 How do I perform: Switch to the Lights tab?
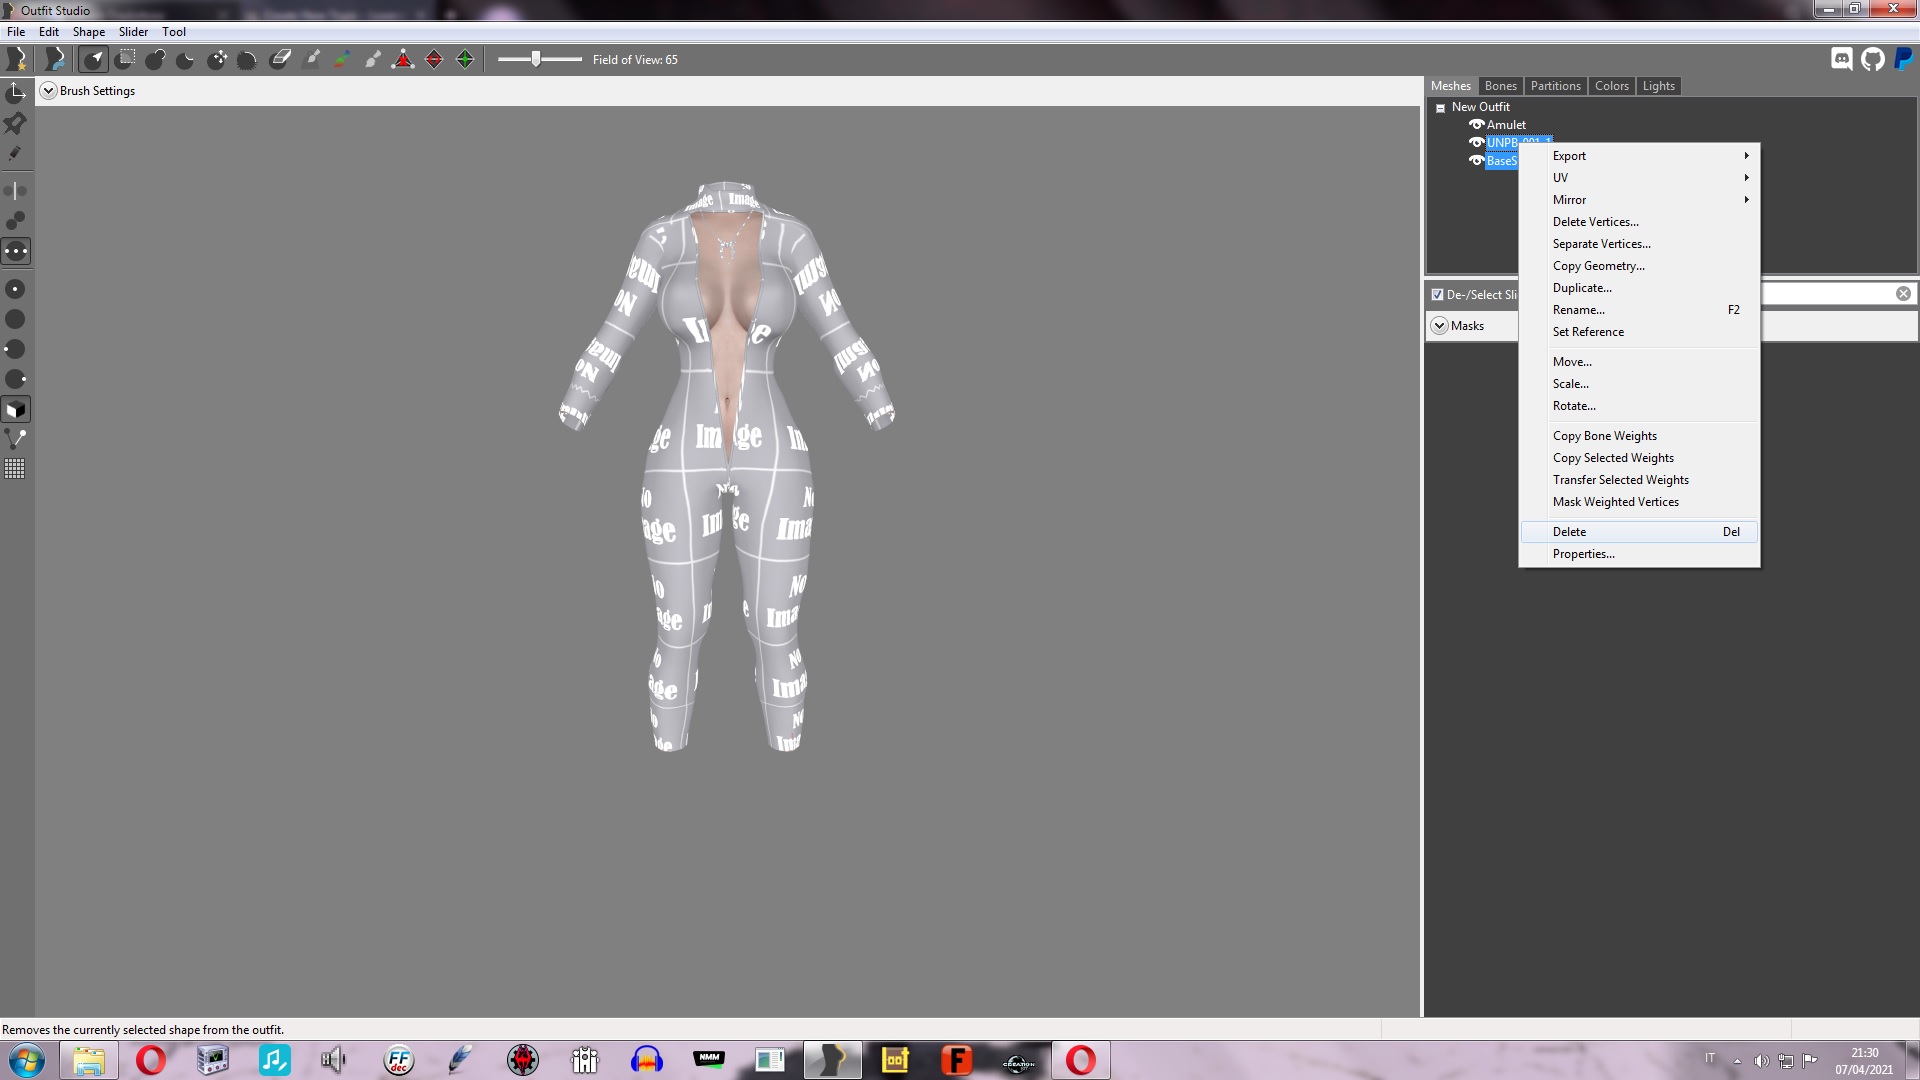point(1658,86)
